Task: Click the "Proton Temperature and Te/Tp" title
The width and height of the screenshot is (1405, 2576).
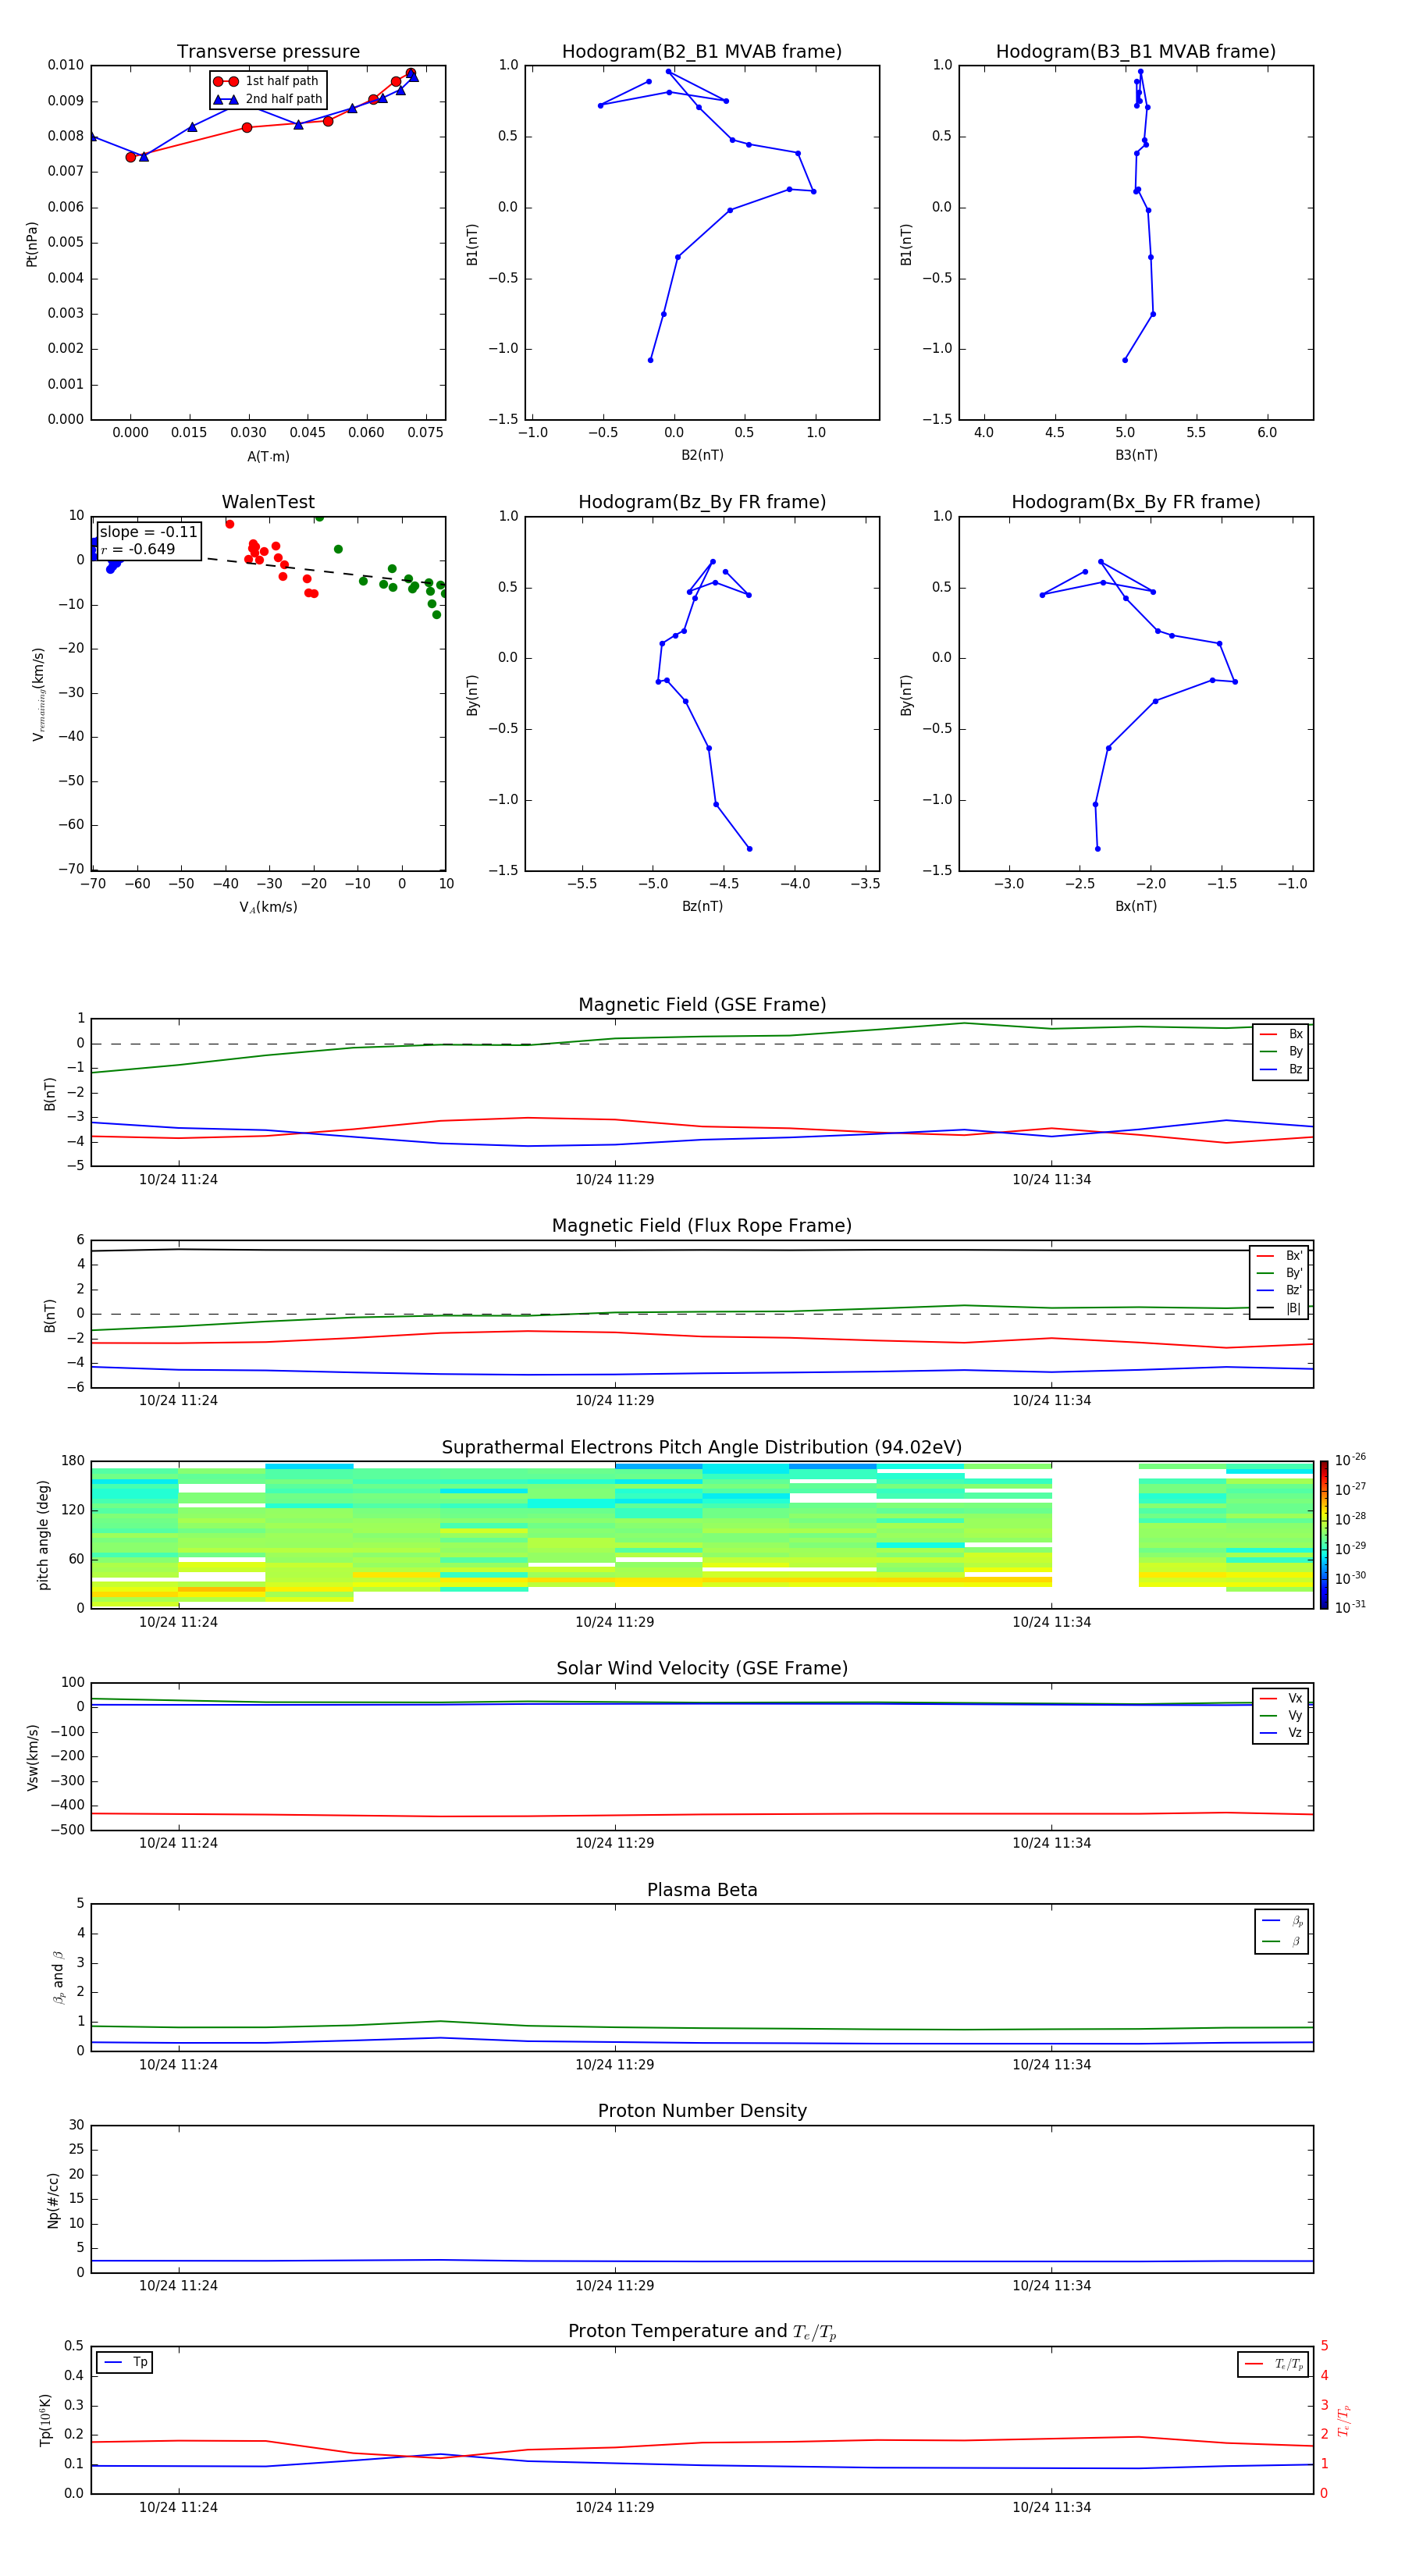Action: pyautogui.click(x=702, y=2332)
